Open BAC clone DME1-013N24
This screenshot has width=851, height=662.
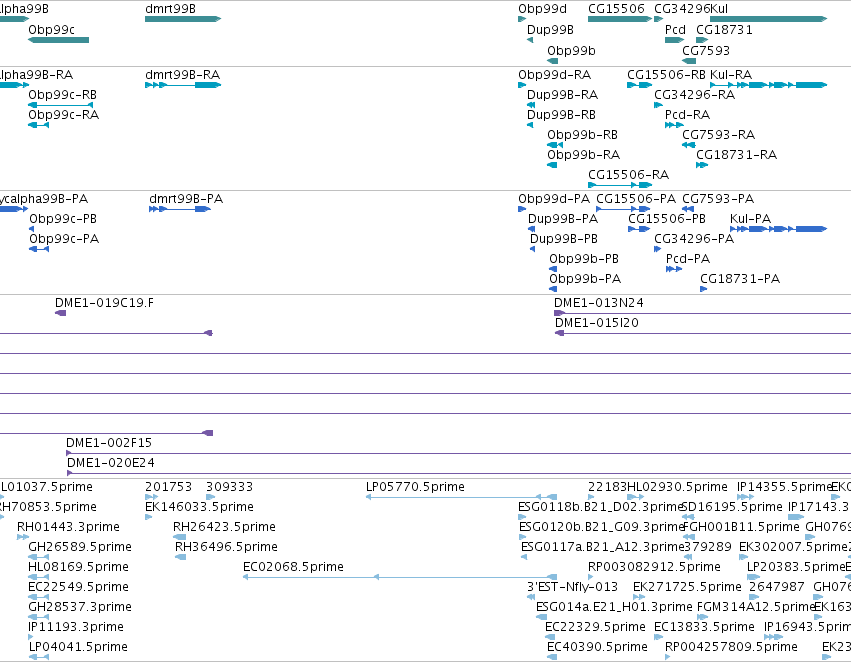pos(599,303)
